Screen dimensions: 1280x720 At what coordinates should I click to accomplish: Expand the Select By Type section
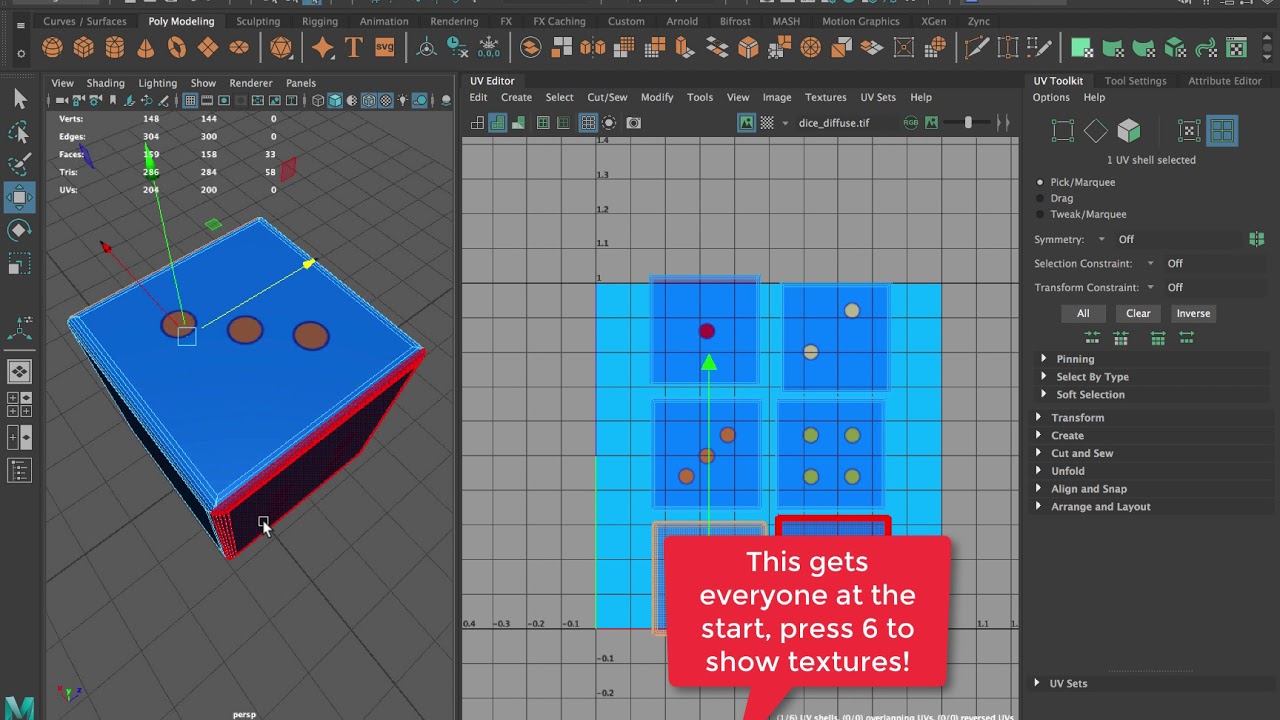pos(1092,377)
